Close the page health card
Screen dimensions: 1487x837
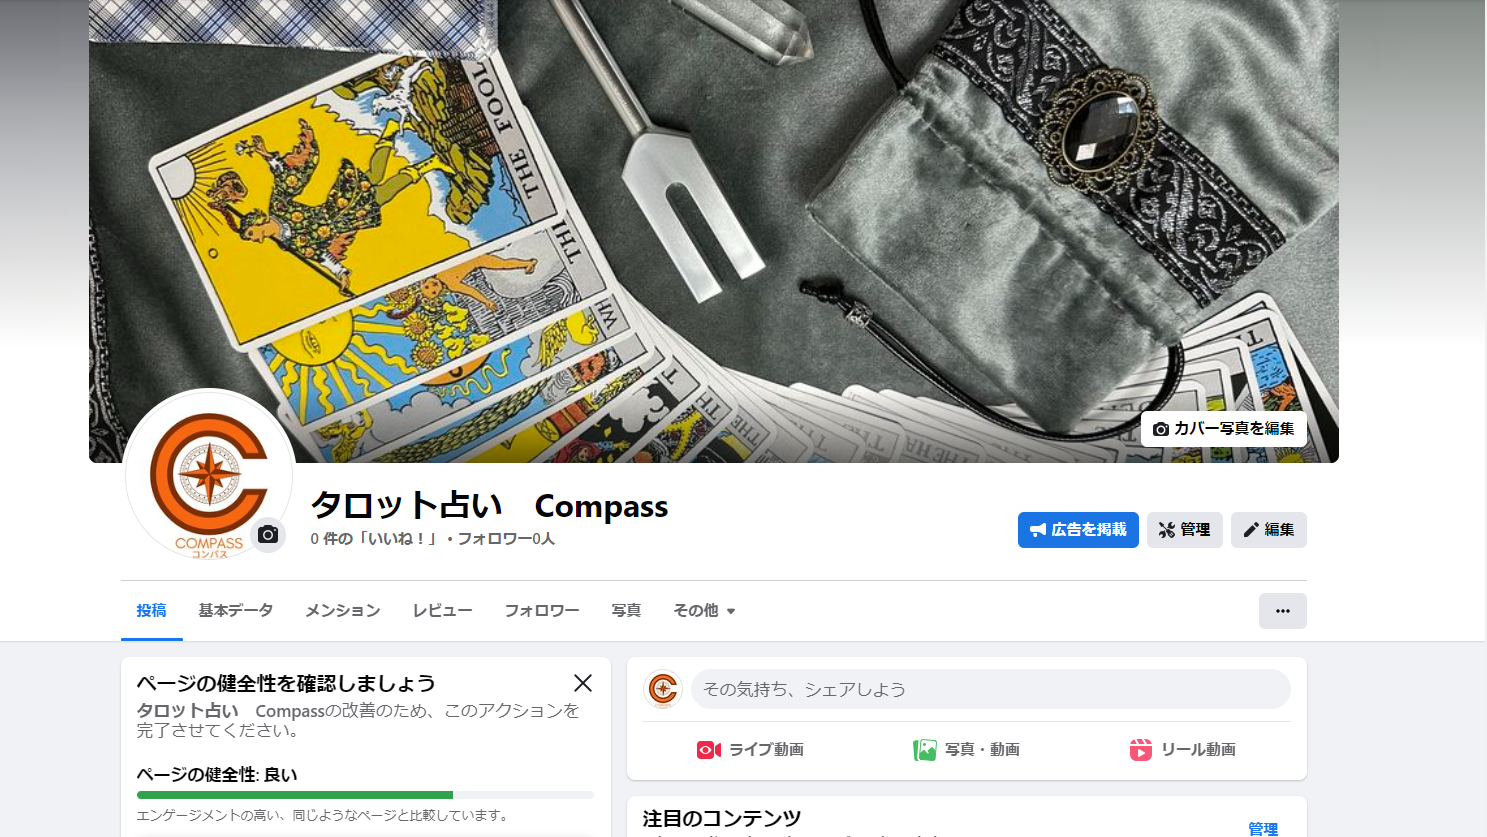pyautogui.click(x=583, y=683)
